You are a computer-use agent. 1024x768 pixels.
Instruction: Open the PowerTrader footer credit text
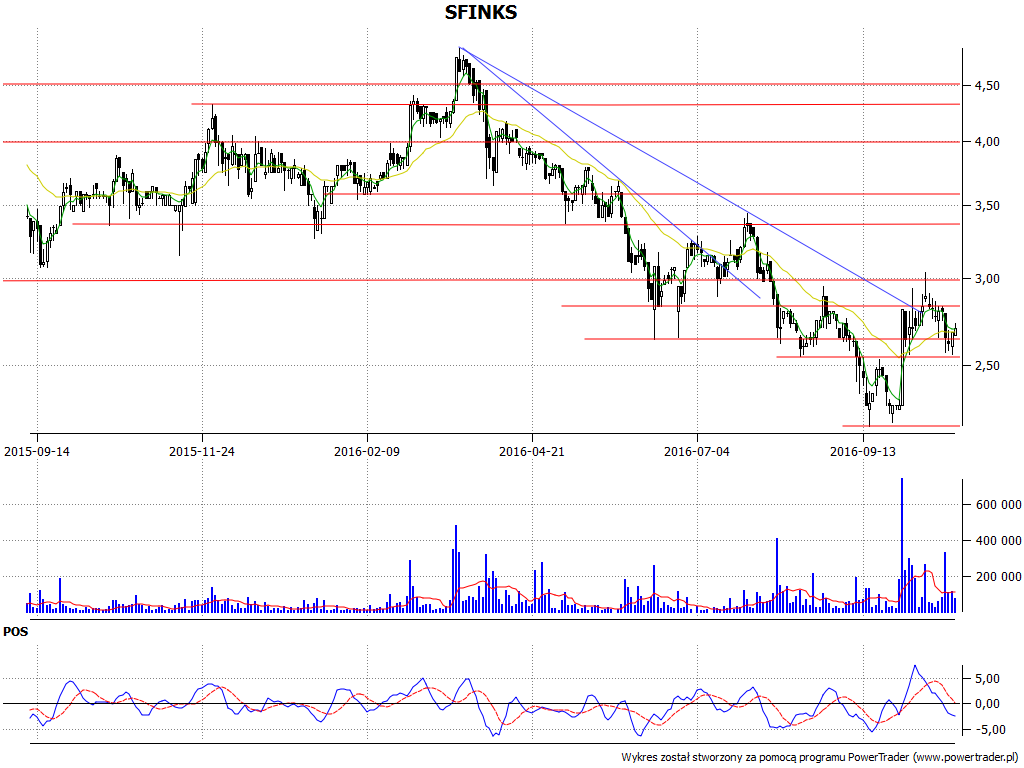click(x=820, y=758)
